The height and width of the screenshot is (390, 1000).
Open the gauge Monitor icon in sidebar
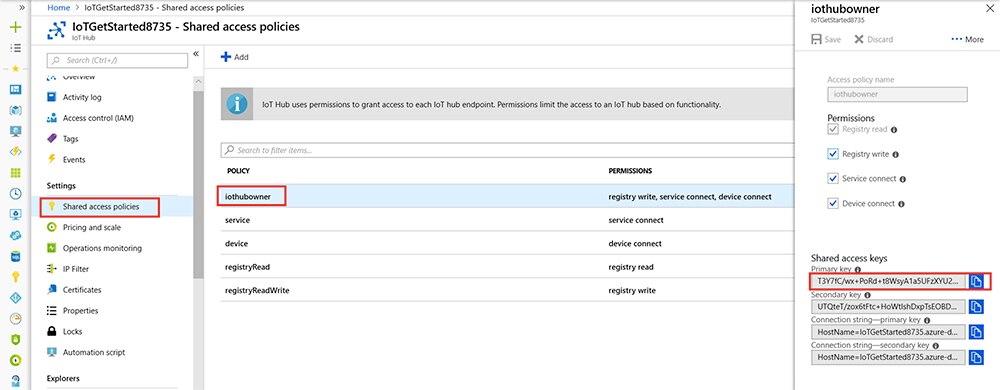coord(16,319)
